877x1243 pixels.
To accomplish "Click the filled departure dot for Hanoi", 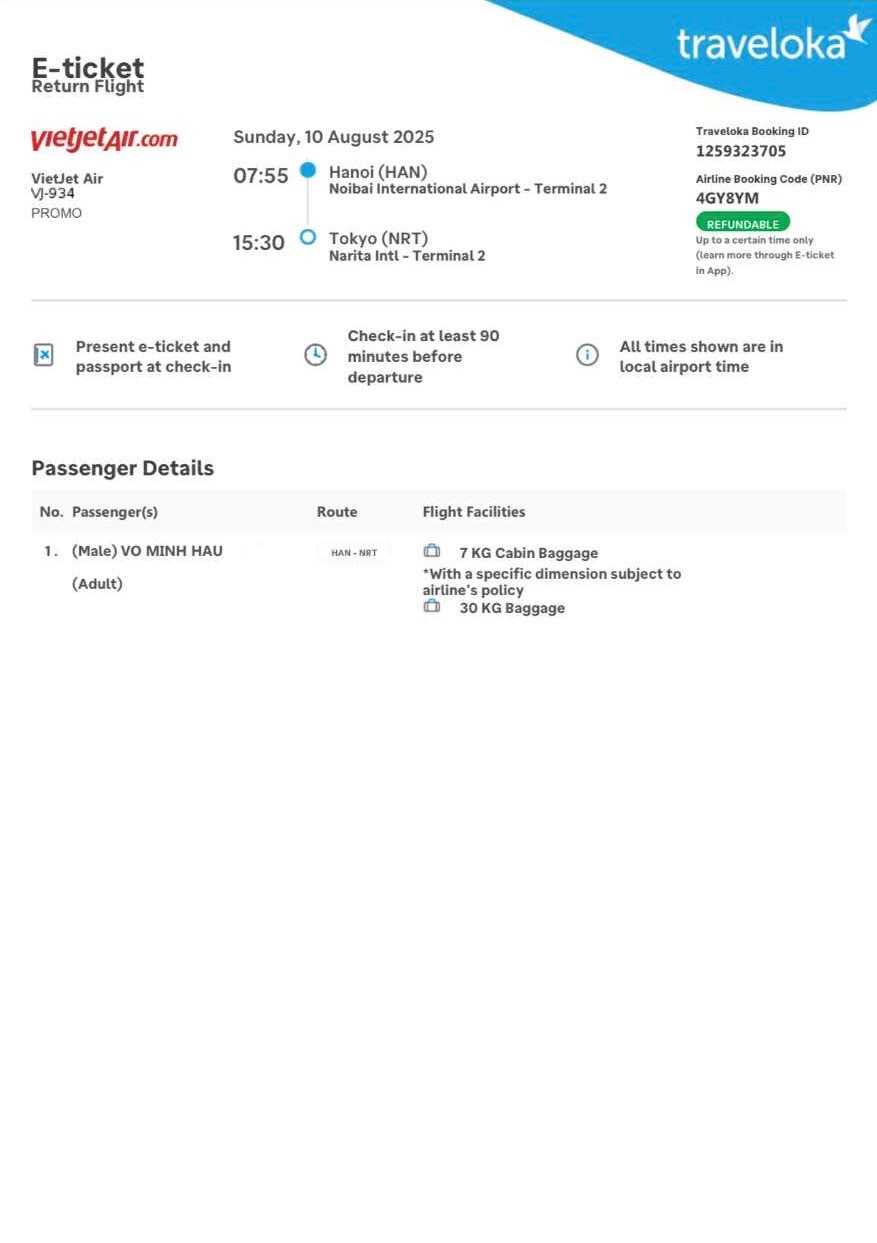I will pyautogui.click(x=308, y=170).
